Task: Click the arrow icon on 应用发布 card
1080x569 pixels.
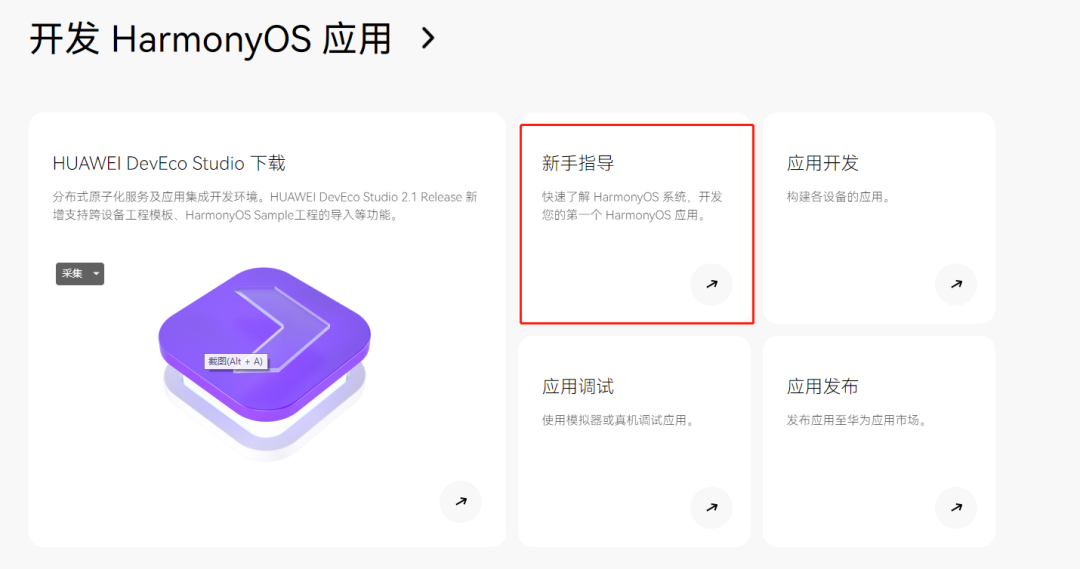Action: pyautogui.click(x=956, y=508)
